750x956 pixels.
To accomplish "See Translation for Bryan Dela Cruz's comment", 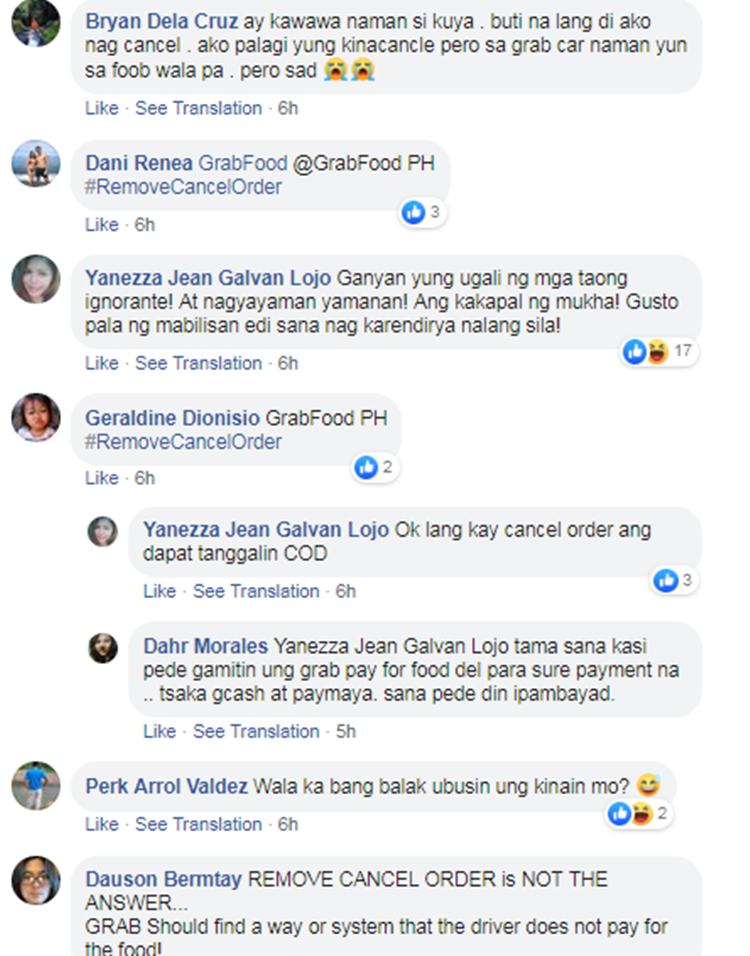I will 198,108.
